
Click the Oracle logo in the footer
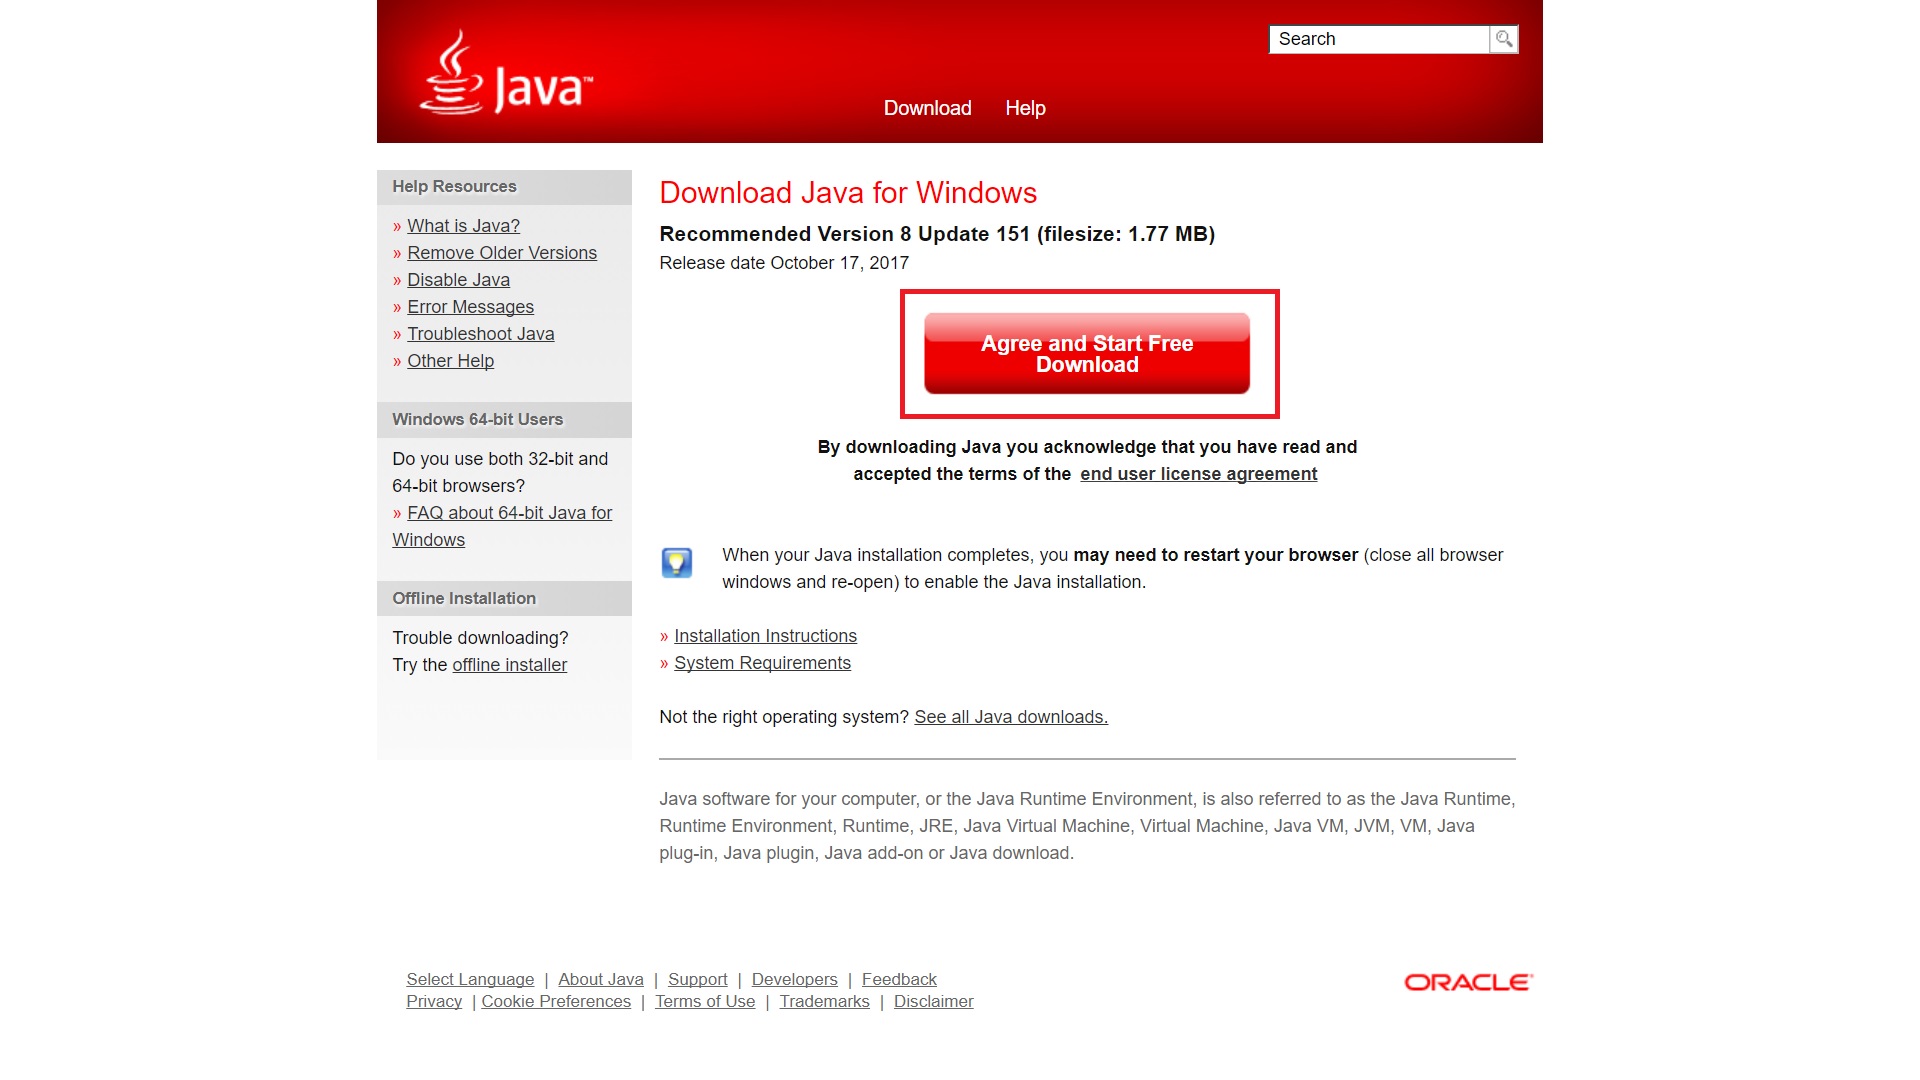tap(1468, 982)
